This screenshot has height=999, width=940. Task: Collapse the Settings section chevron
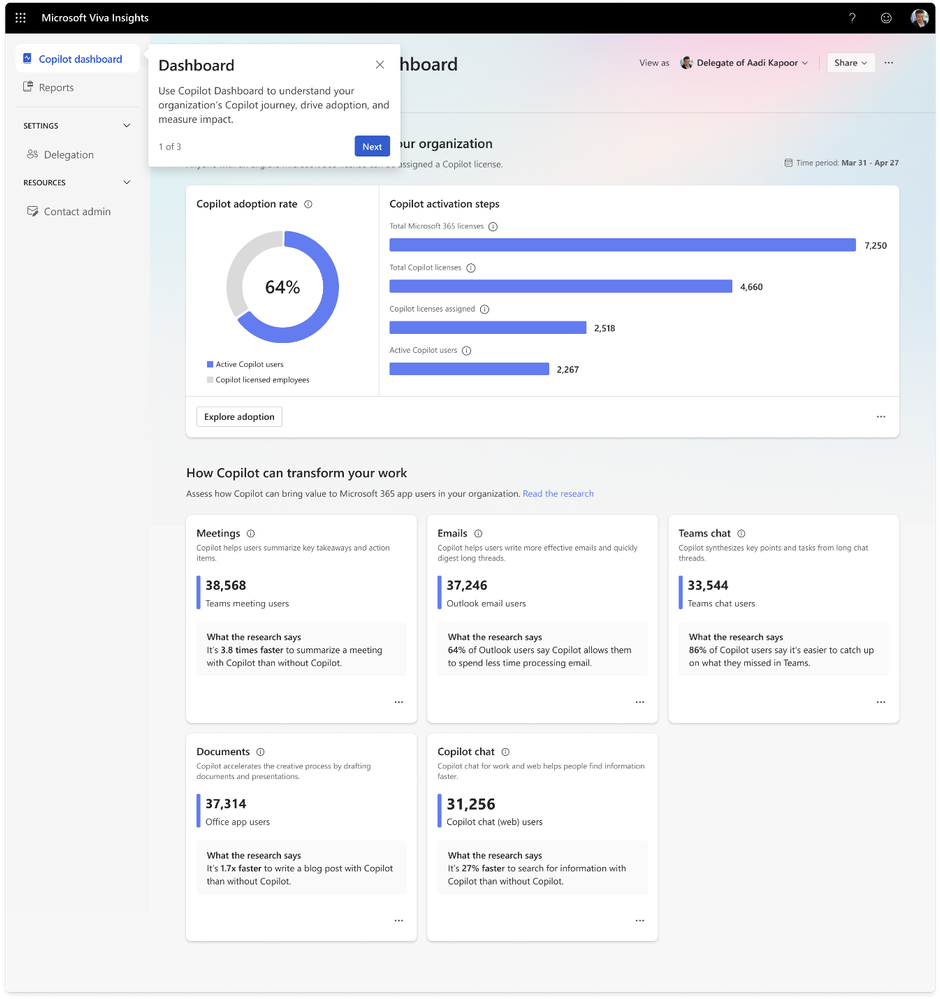click(127, 126)
